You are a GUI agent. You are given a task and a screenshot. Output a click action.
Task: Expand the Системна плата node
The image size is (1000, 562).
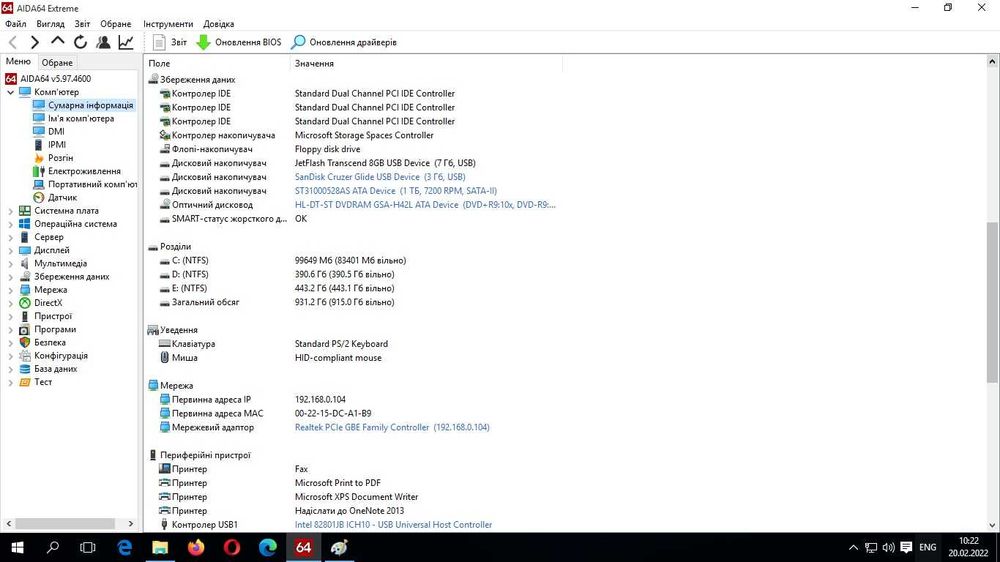coord(10,211)
